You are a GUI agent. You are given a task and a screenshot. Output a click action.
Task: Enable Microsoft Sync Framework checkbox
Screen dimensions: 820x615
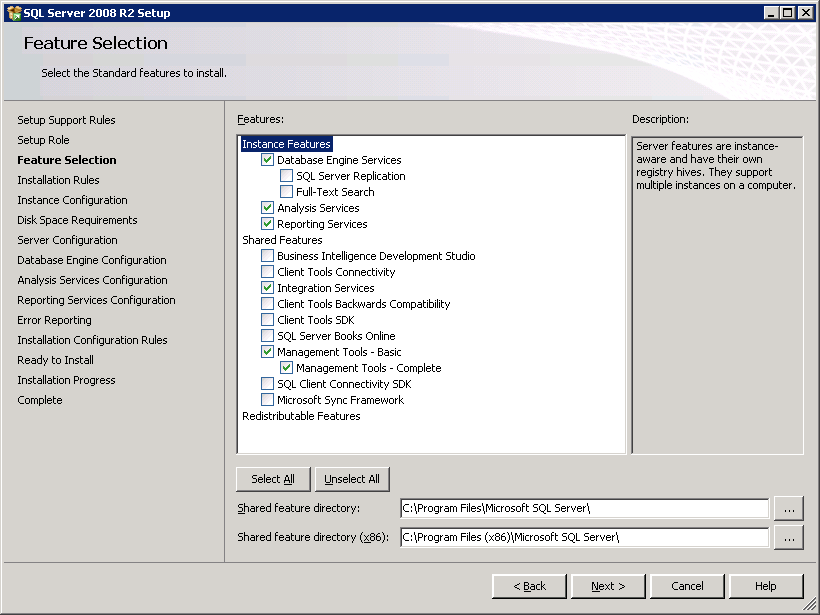[267, 400]
